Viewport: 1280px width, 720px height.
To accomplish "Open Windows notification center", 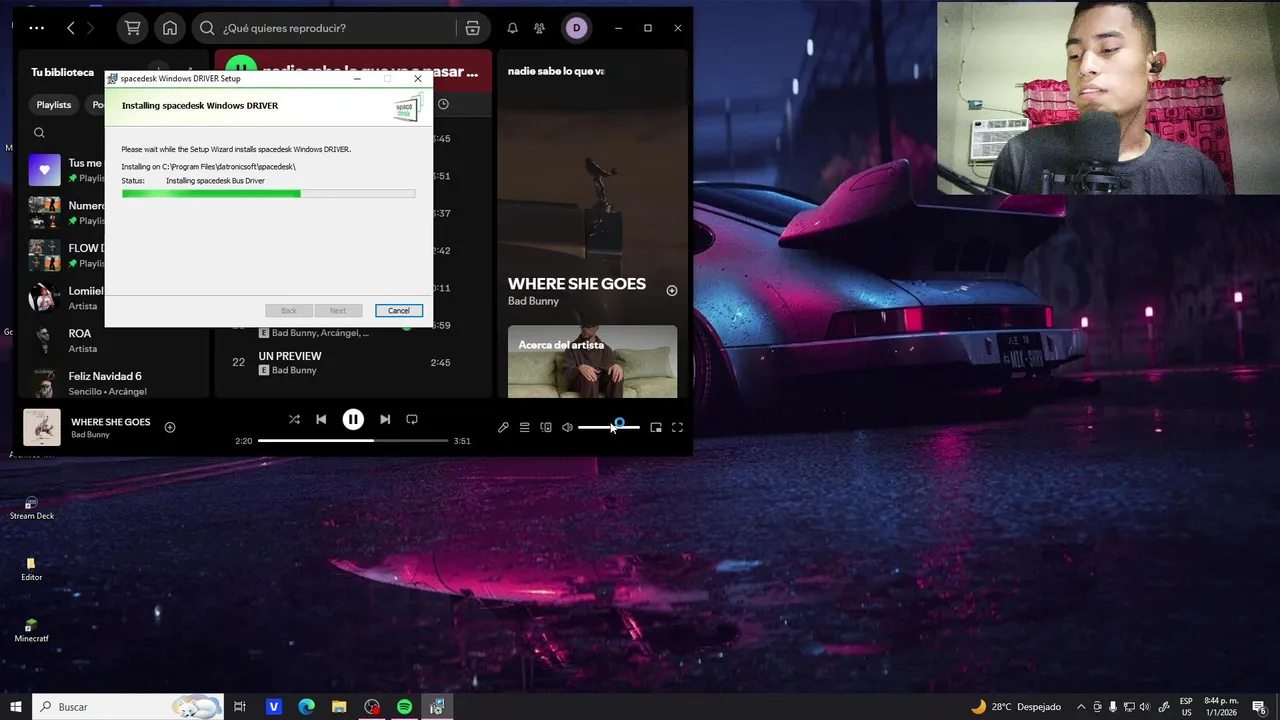I will [x=1259, y=707].
